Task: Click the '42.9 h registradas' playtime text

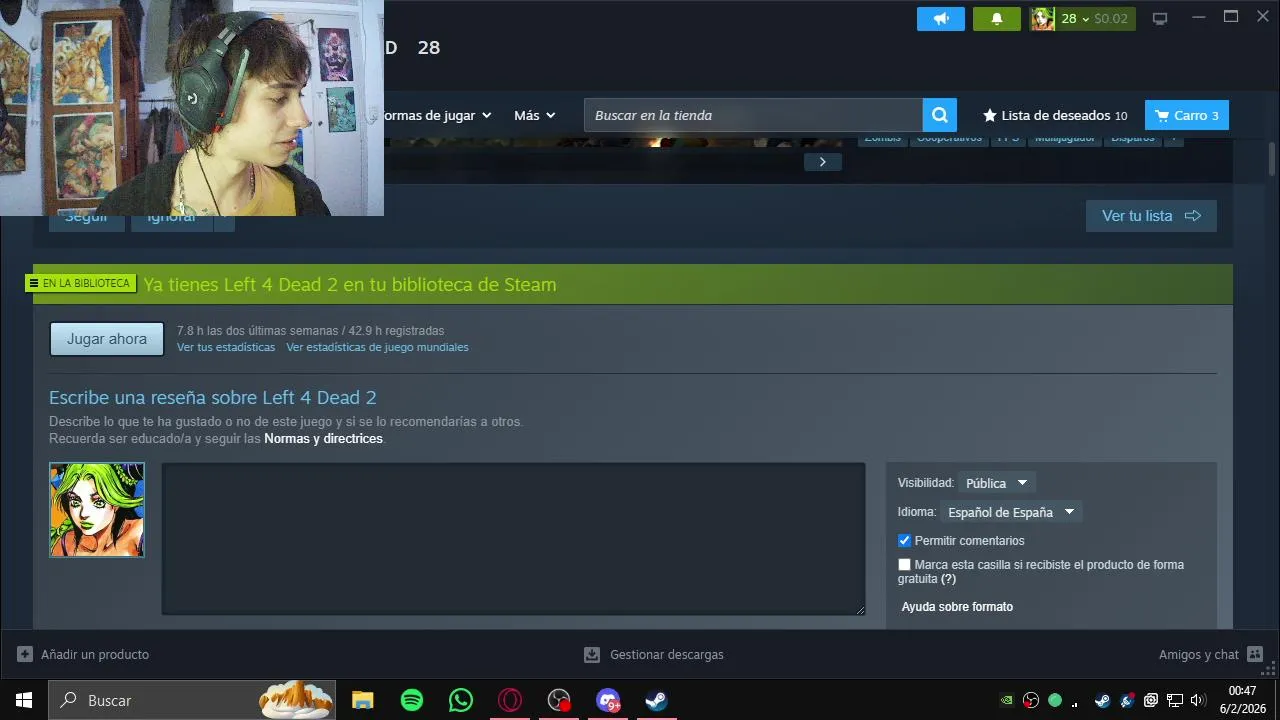Action: click(396, 331)
